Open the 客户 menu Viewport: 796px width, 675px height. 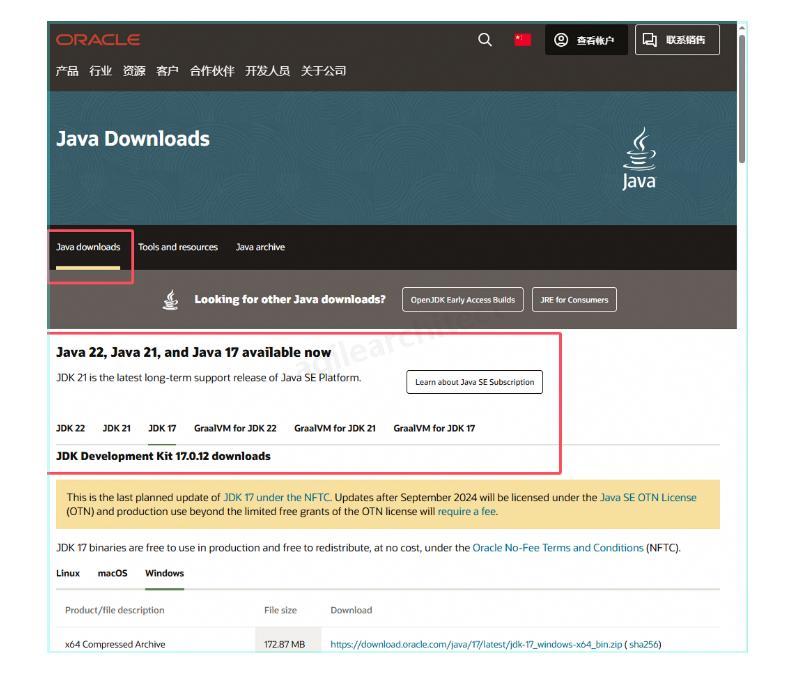(x=168, y=71)
